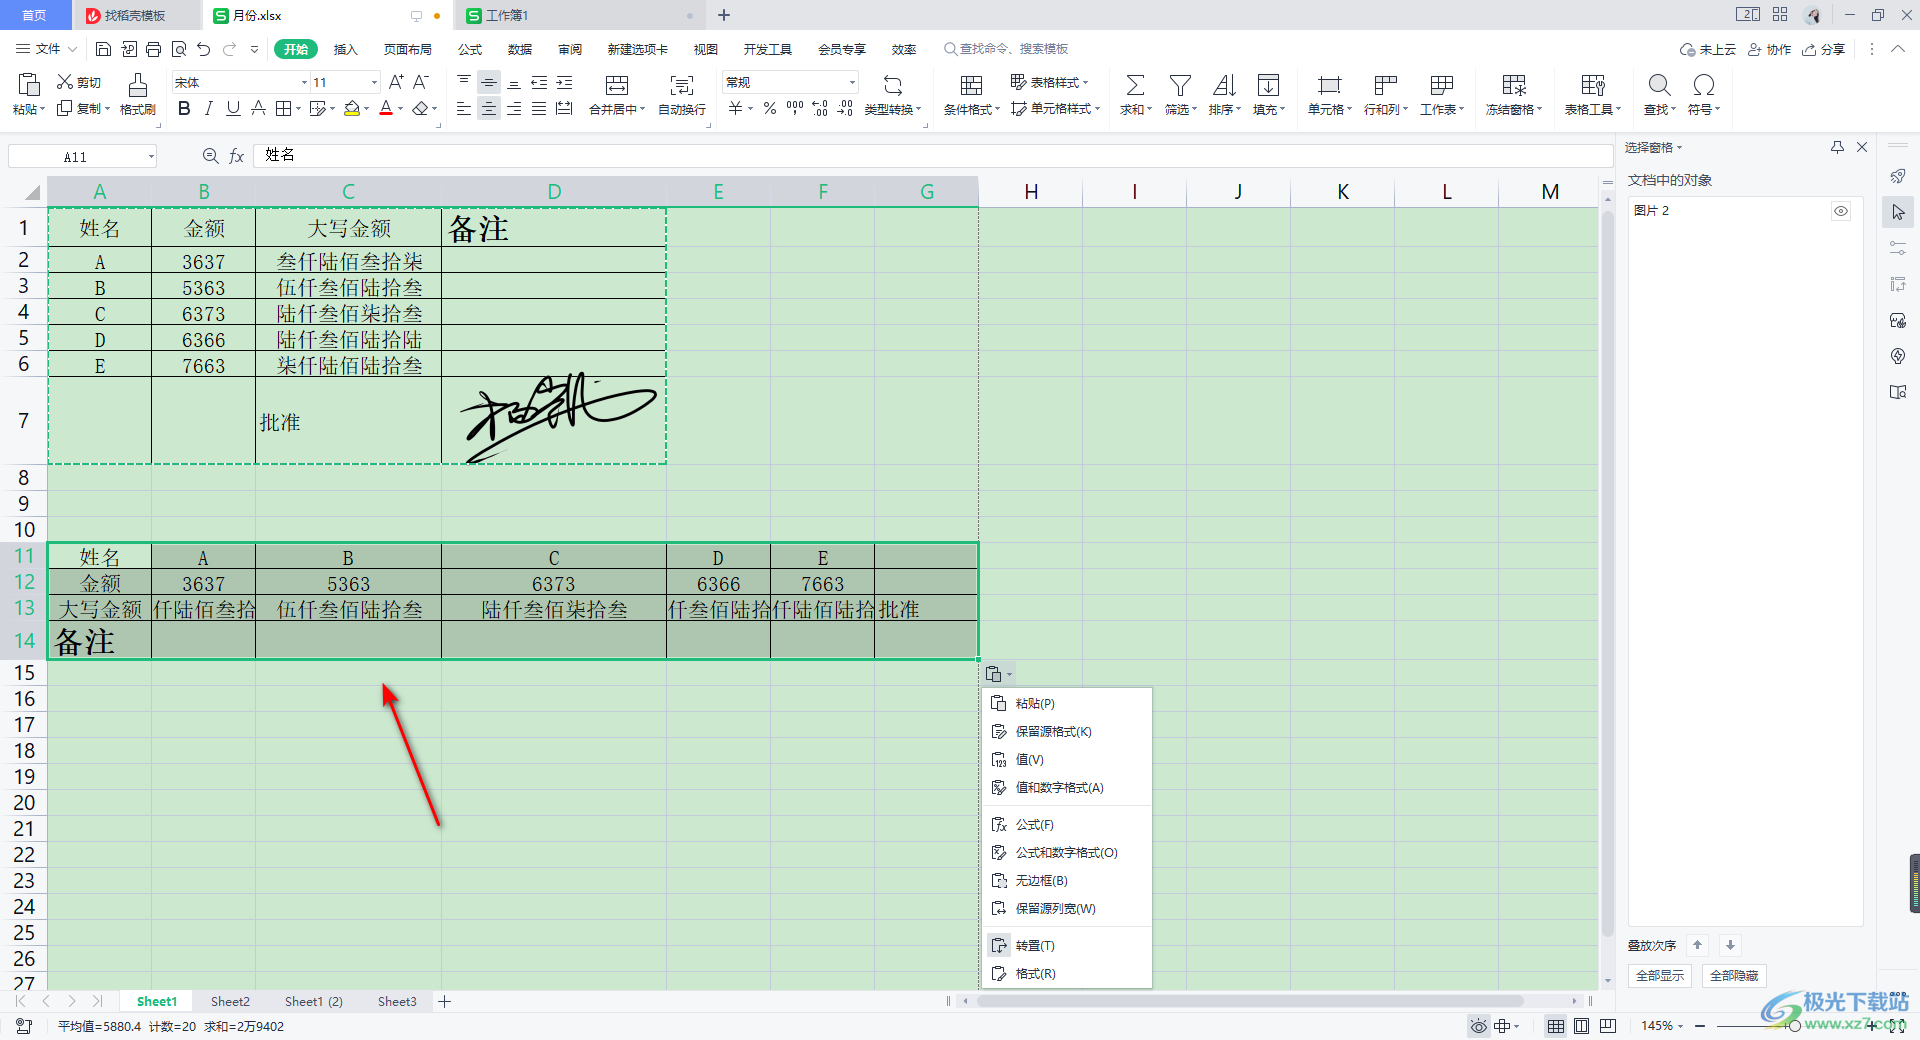Click the fill color bucket icon
The image size is (1920, 1040).
pos(352,108)
